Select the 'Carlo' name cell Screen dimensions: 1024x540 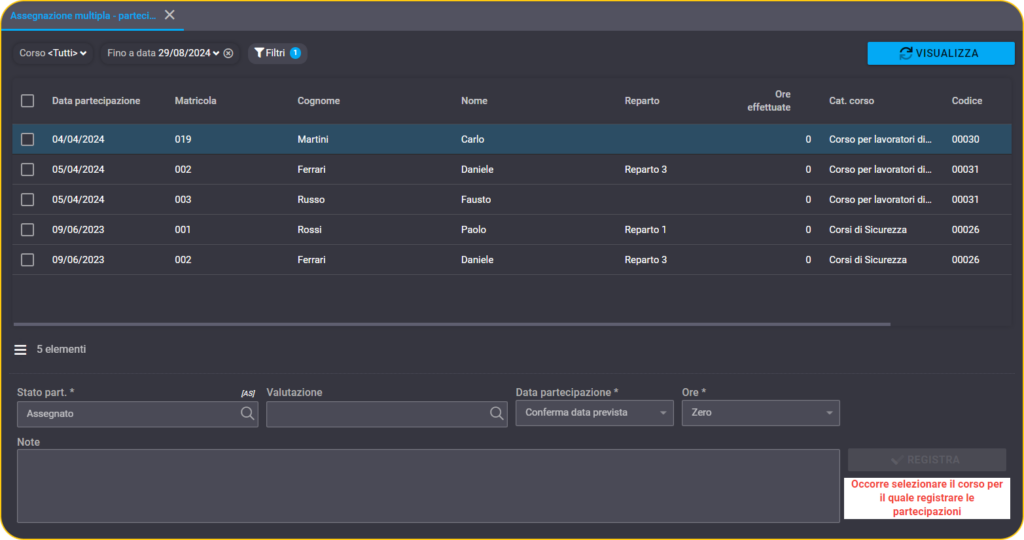coord(472,139)
